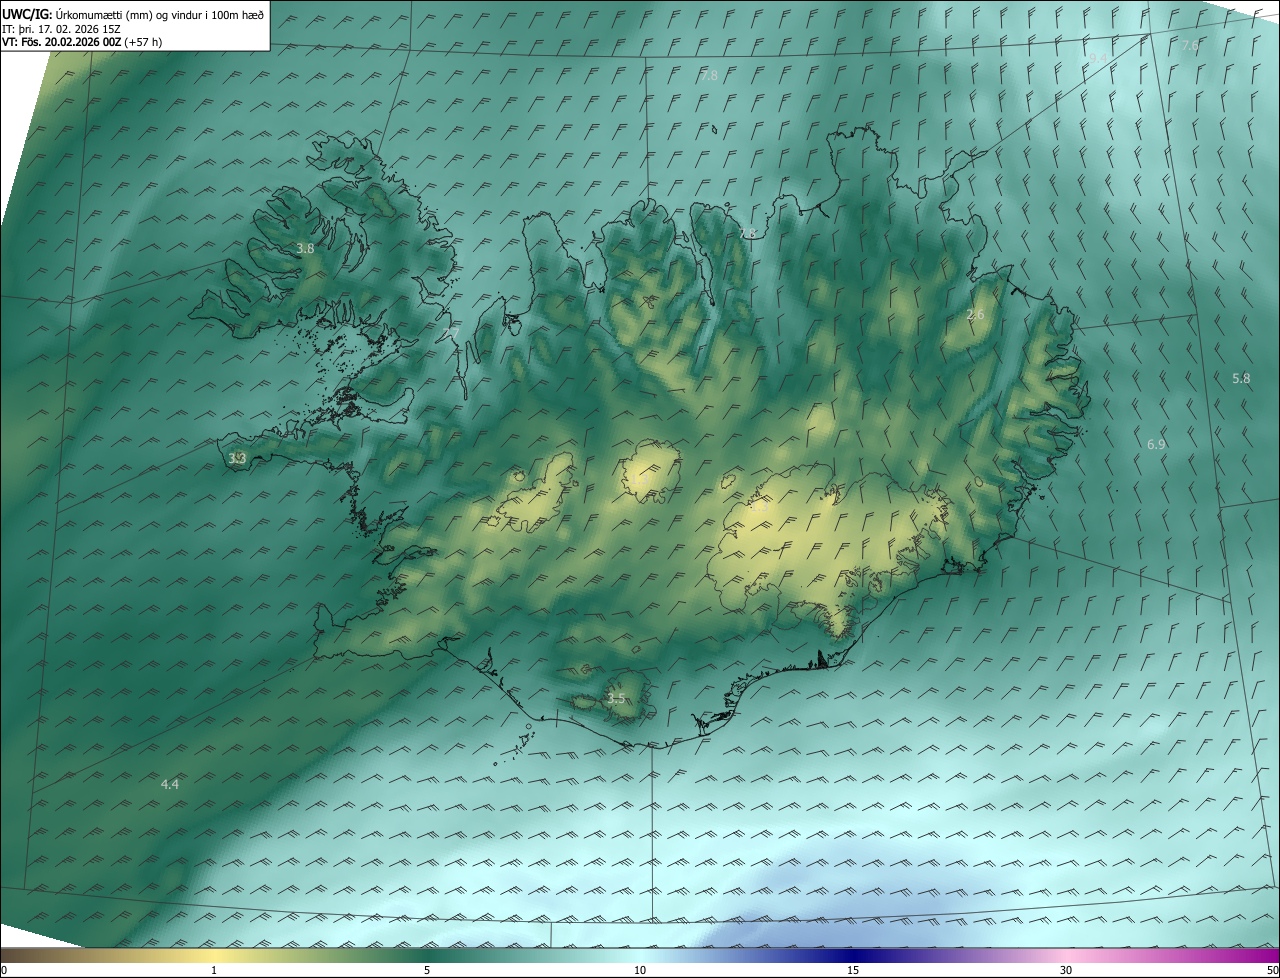Image resolution: width=1280 pixels, height=978 pixels.
Task: Select the 9.4 value in the map
Action: tap(1099, 58)
